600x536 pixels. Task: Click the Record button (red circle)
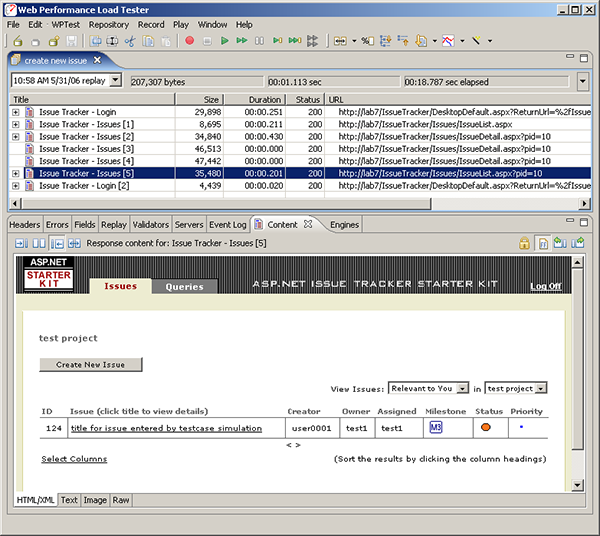[x=189, y=41]
